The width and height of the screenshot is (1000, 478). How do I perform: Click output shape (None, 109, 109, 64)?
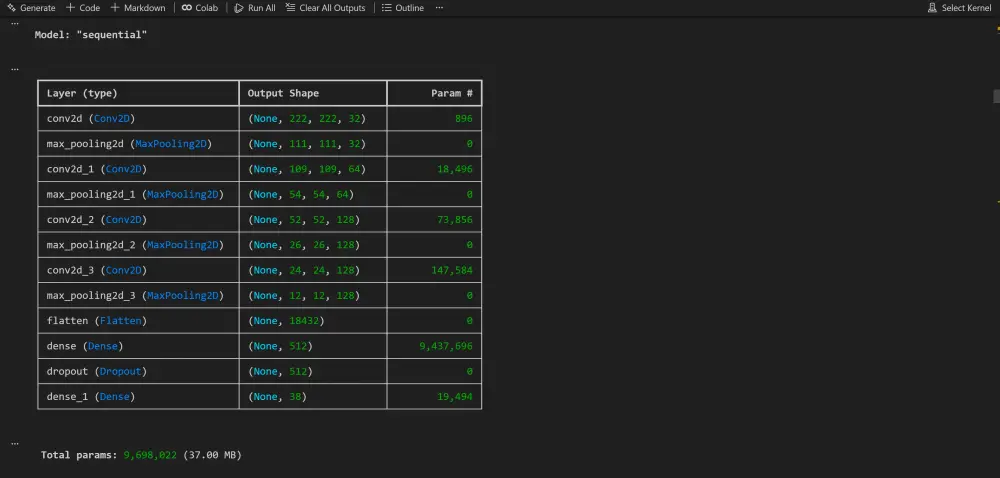click(307, 169)
